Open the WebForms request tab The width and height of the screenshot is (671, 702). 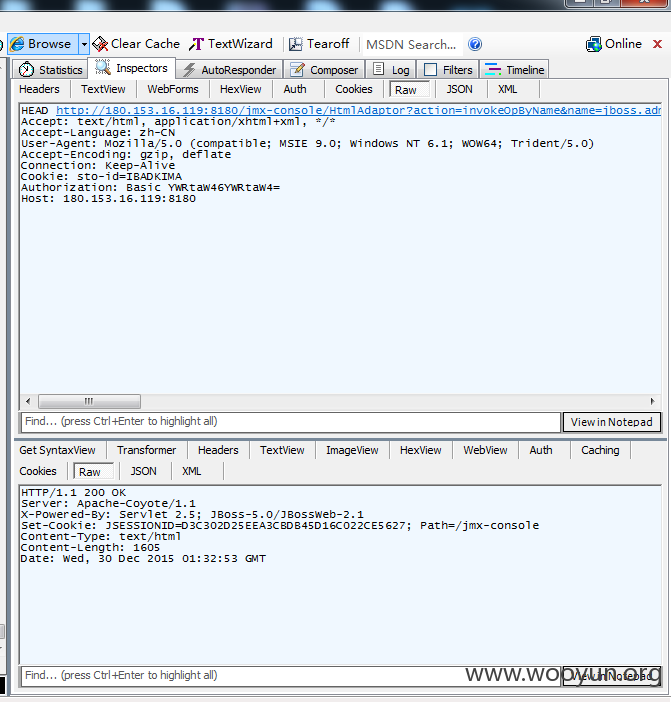[x=173, y=89]
